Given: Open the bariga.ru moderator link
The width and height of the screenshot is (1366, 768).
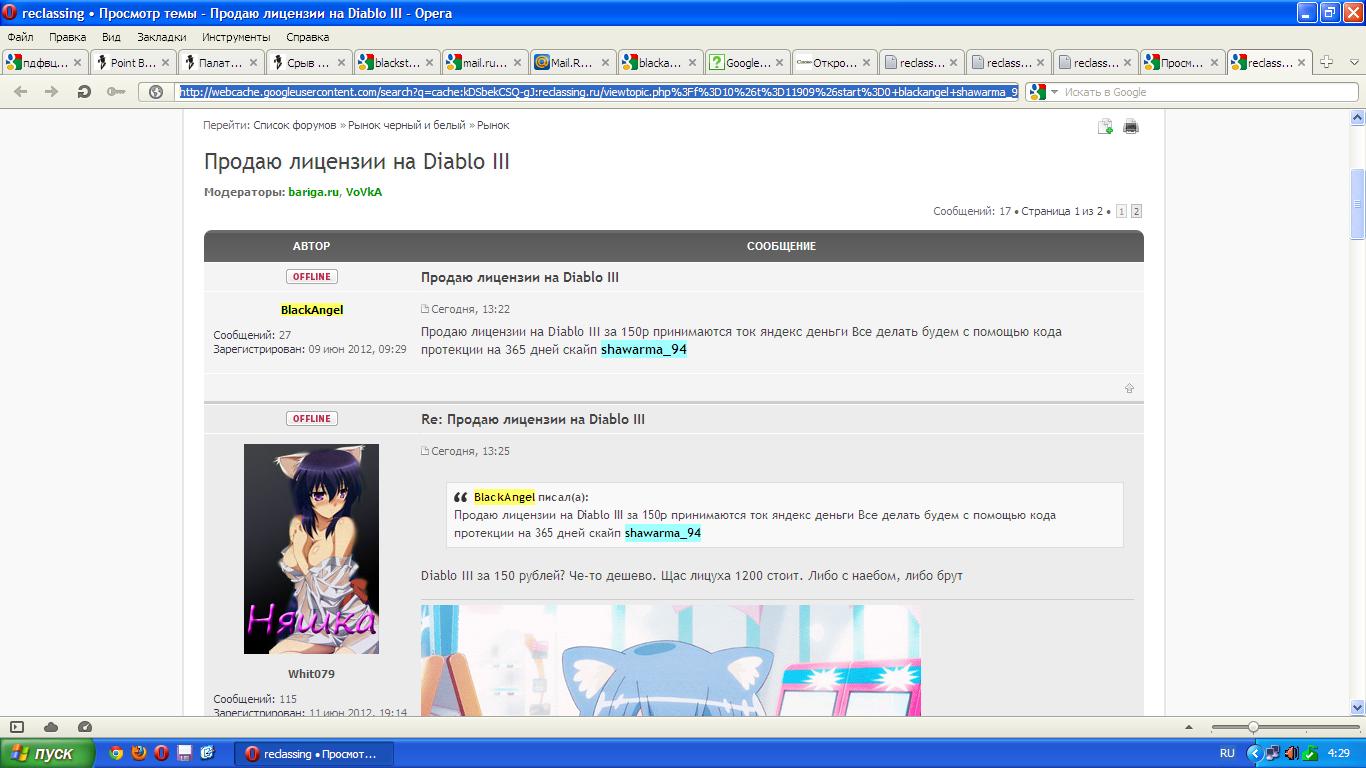Looking at the screenshot, I should point(313,192).
